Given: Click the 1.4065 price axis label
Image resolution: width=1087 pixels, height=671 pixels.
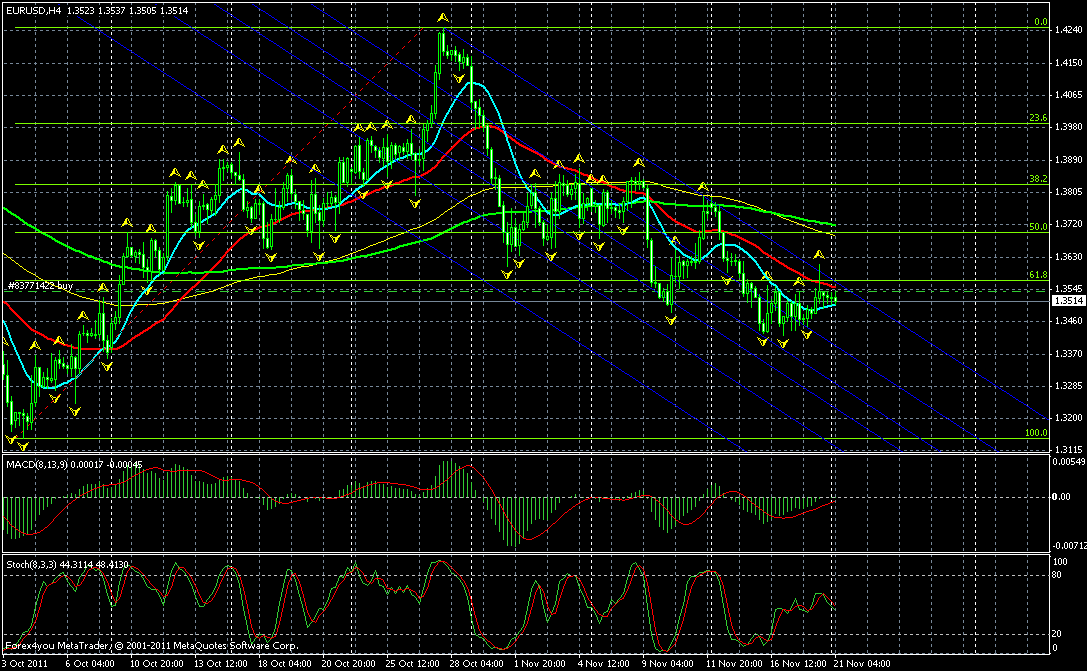Looking at the screenshot, I should pyautogui.click(x=1068, y=95).
